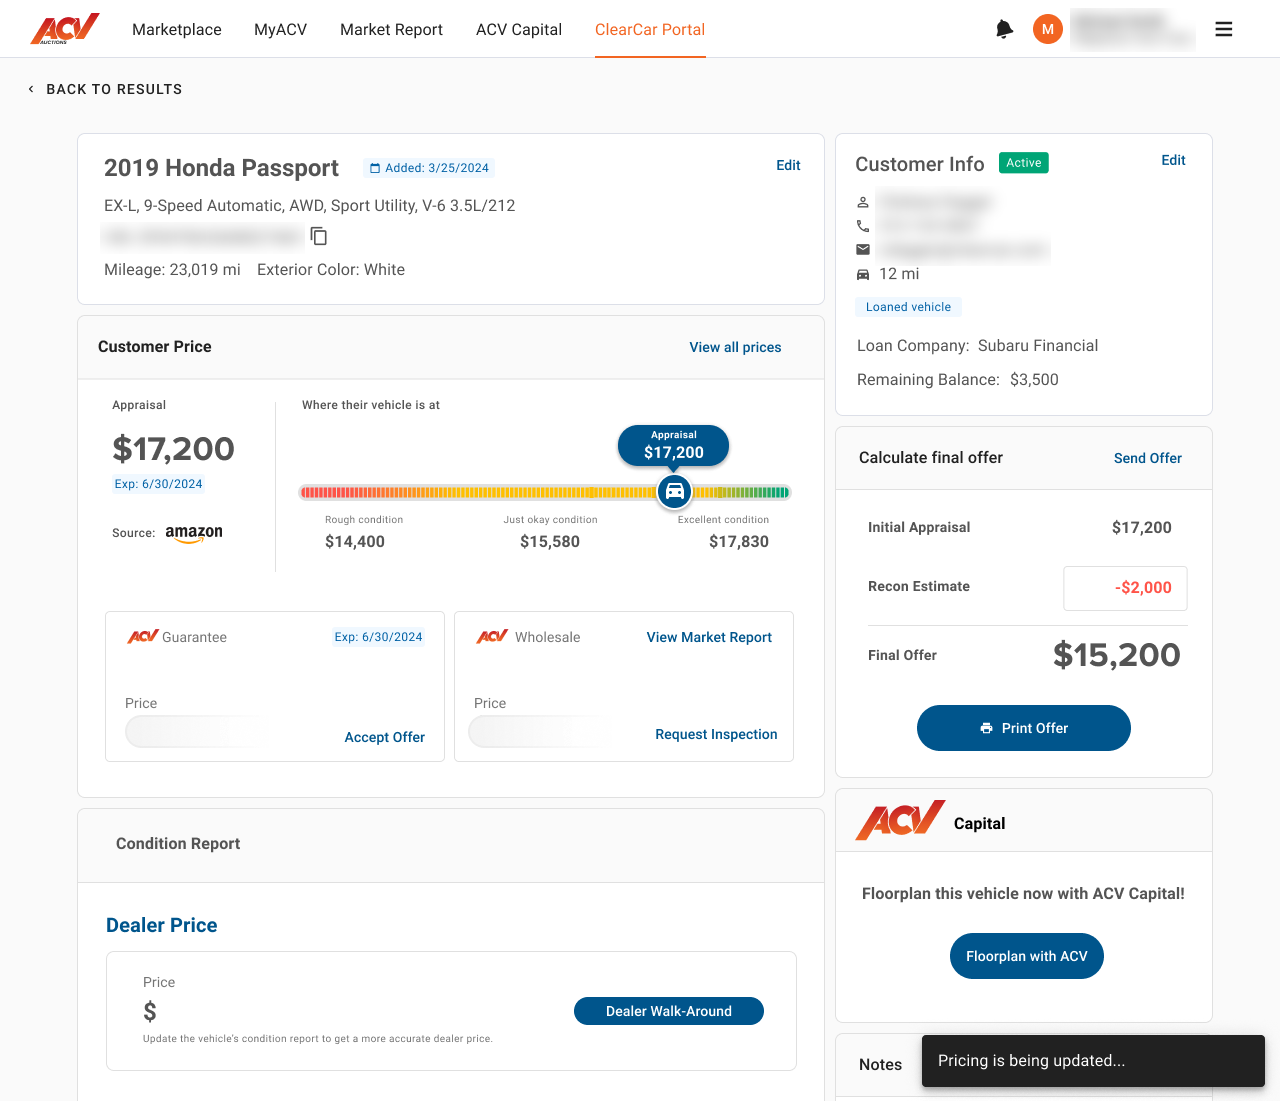Click the Recon Estimate amount field

1125,588
